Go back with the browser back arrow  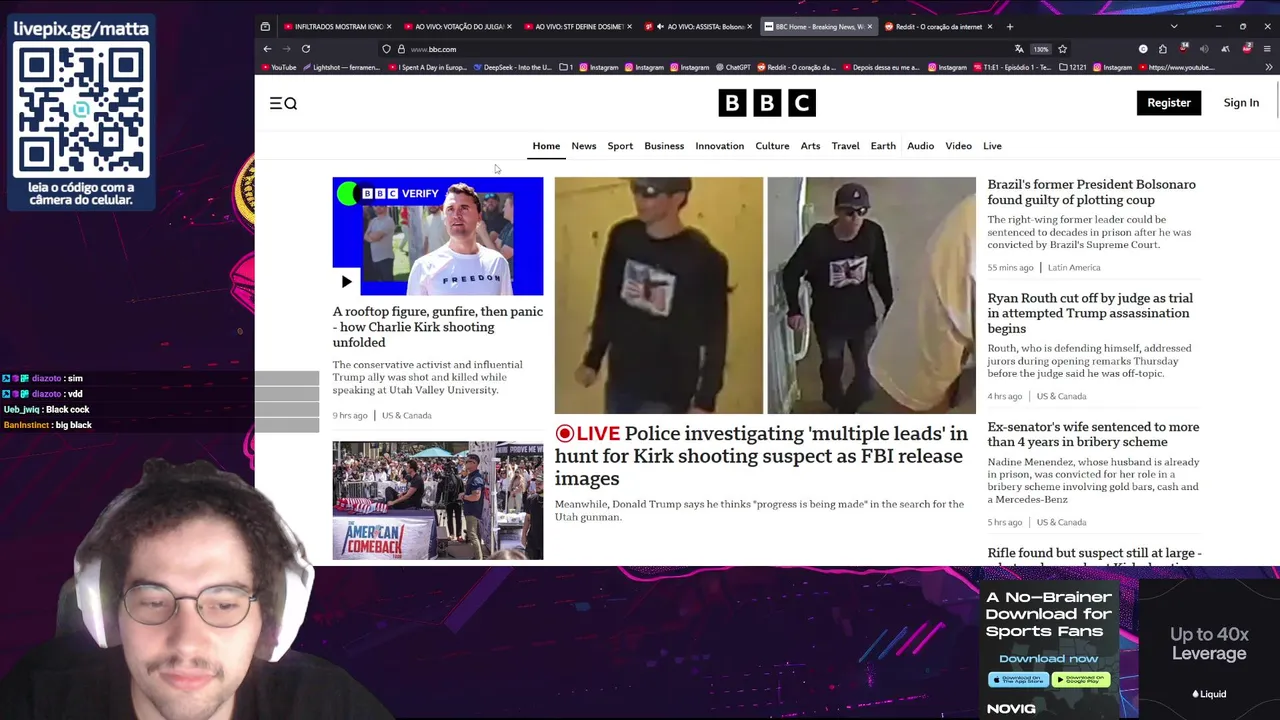point(267,49)
